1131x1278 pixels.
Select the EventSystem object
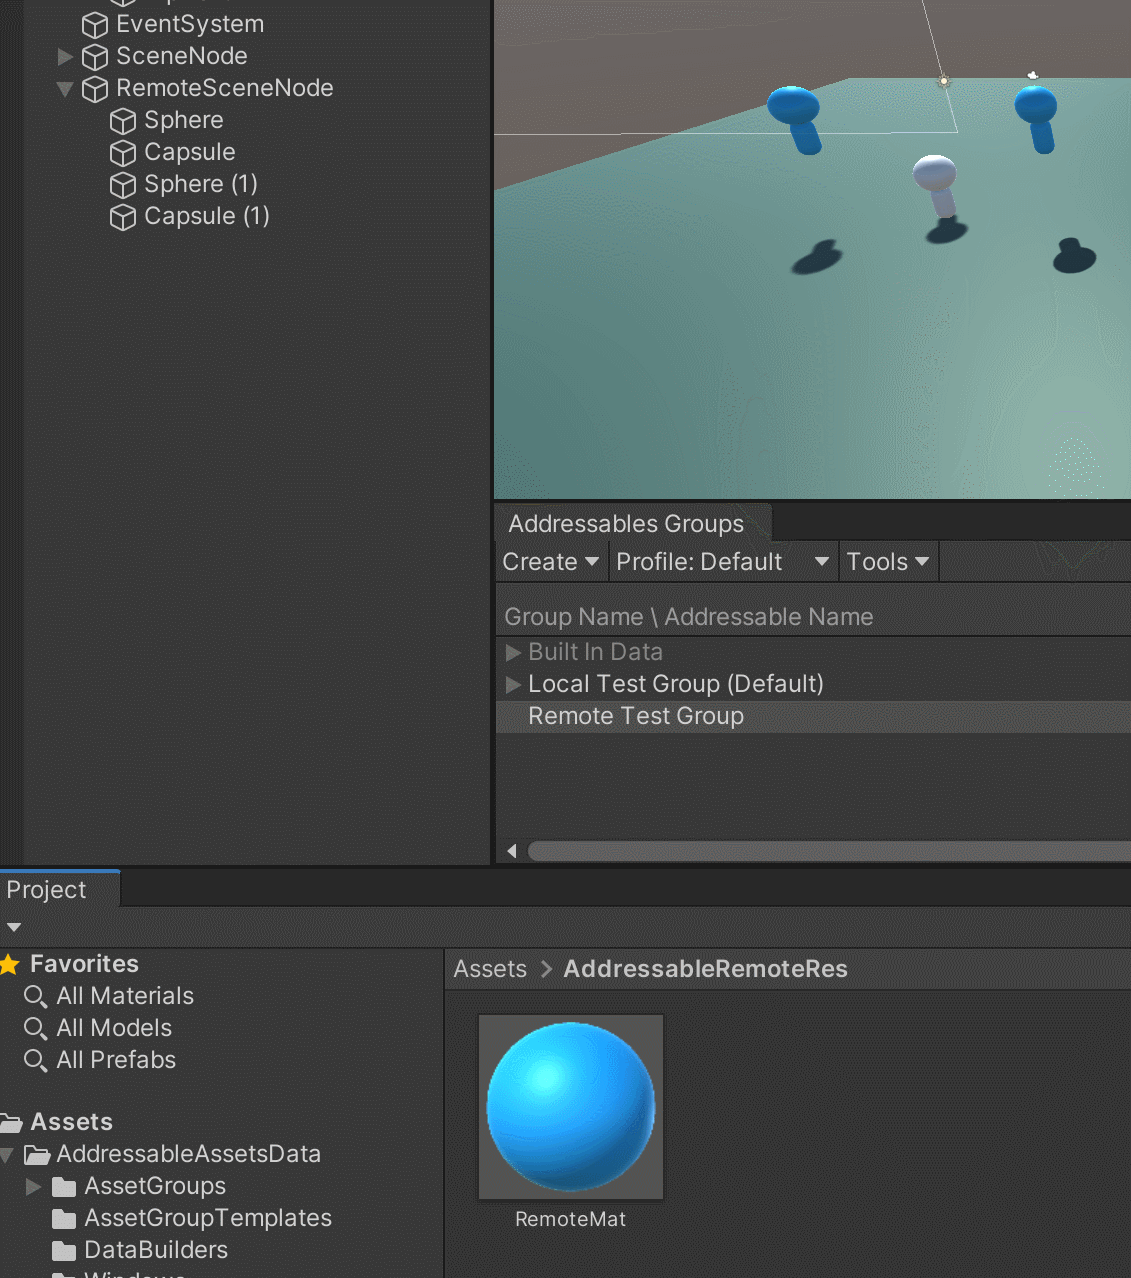click(190, 24)
